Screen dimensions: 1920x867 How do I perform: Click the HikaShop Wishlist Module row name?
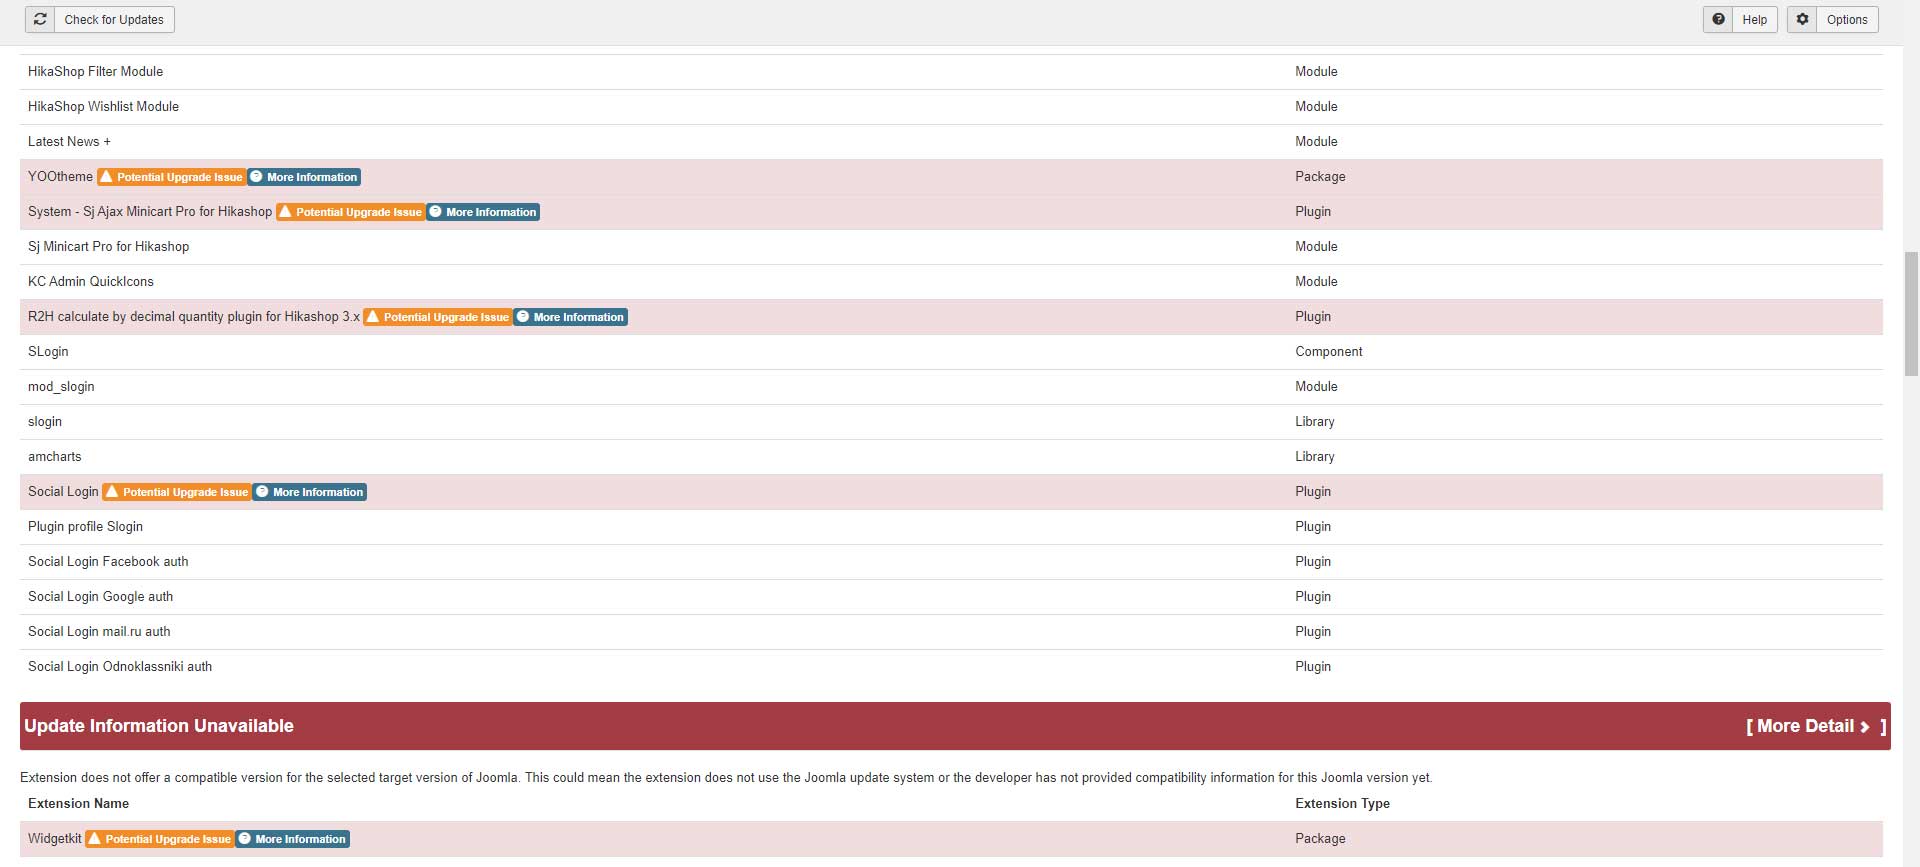103,106
